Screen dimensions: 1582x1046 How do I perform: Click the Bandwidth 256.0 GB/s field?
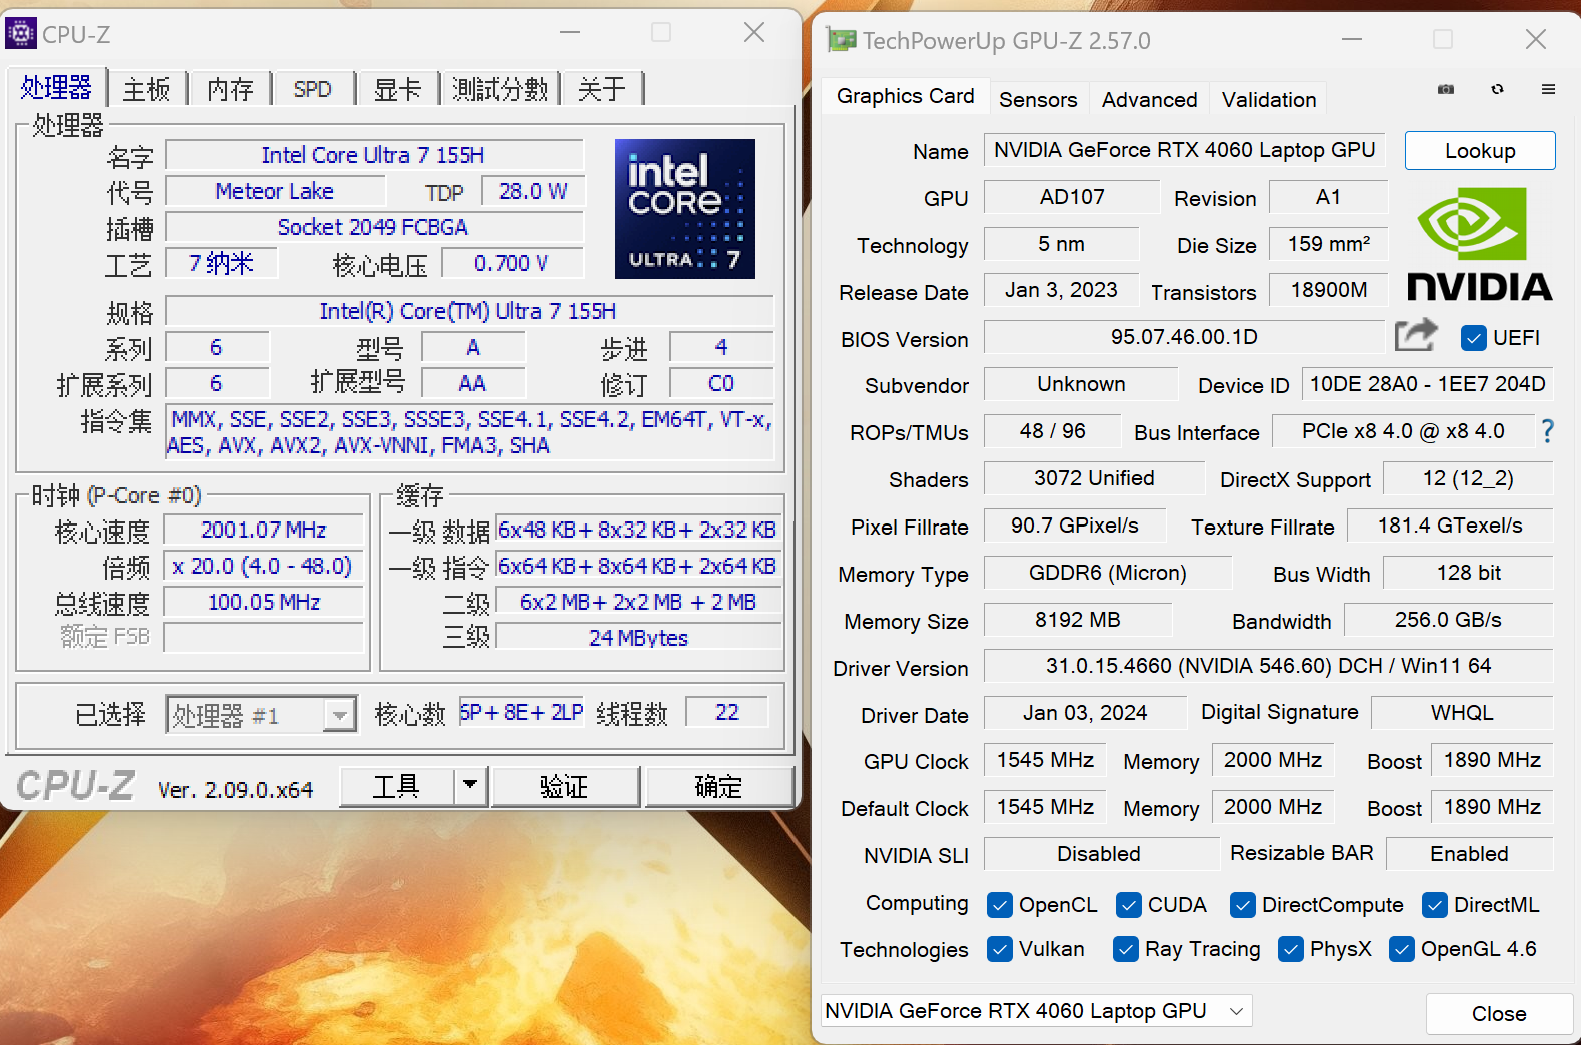coord(1448,620)
